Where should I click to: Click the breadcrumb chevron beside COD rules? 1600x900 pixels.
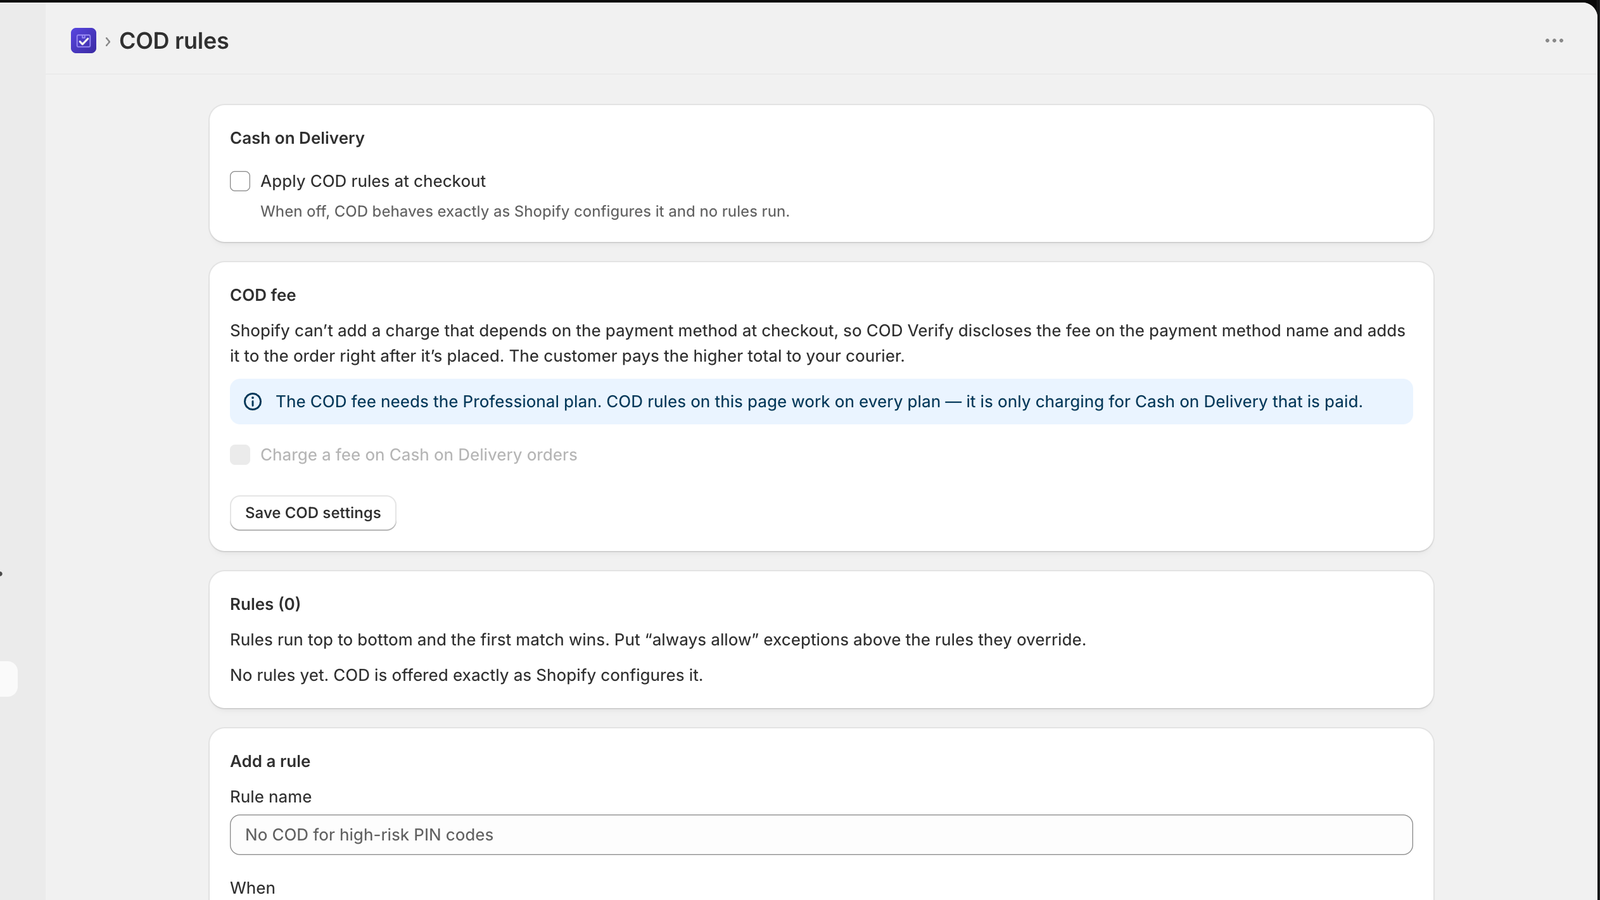(x=108, y=41)
